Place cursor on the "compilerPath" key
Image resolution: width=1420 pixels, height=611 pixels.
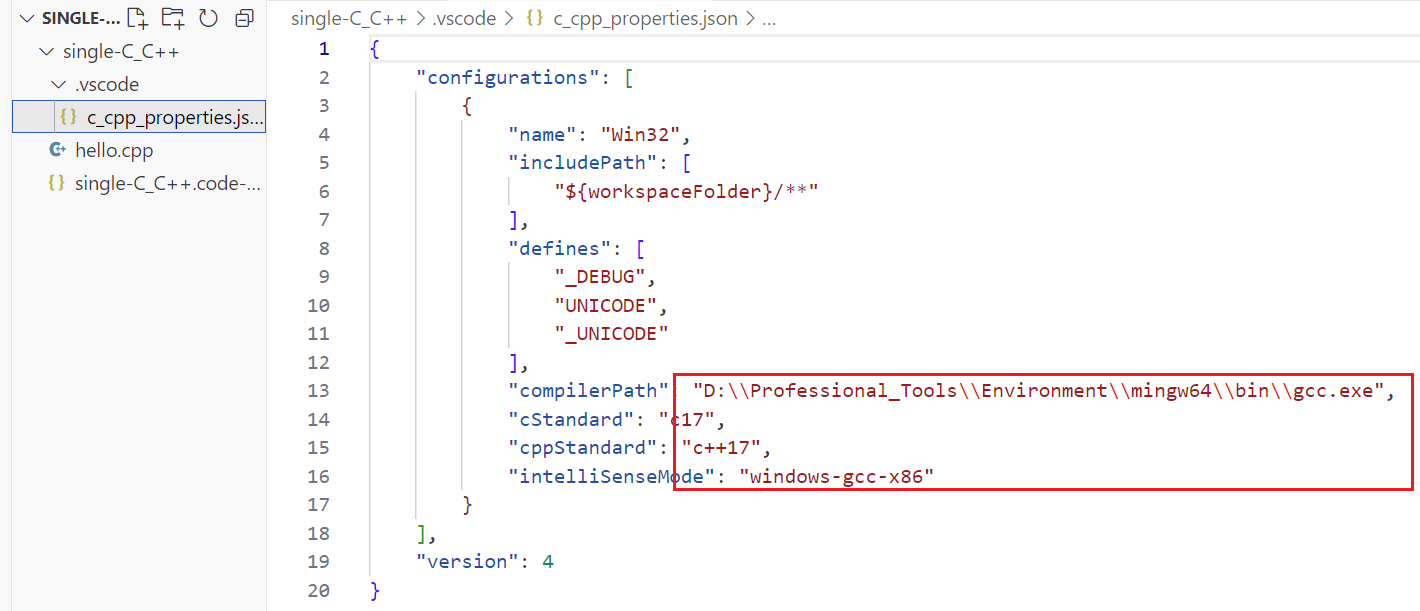(x=587, y=390)
